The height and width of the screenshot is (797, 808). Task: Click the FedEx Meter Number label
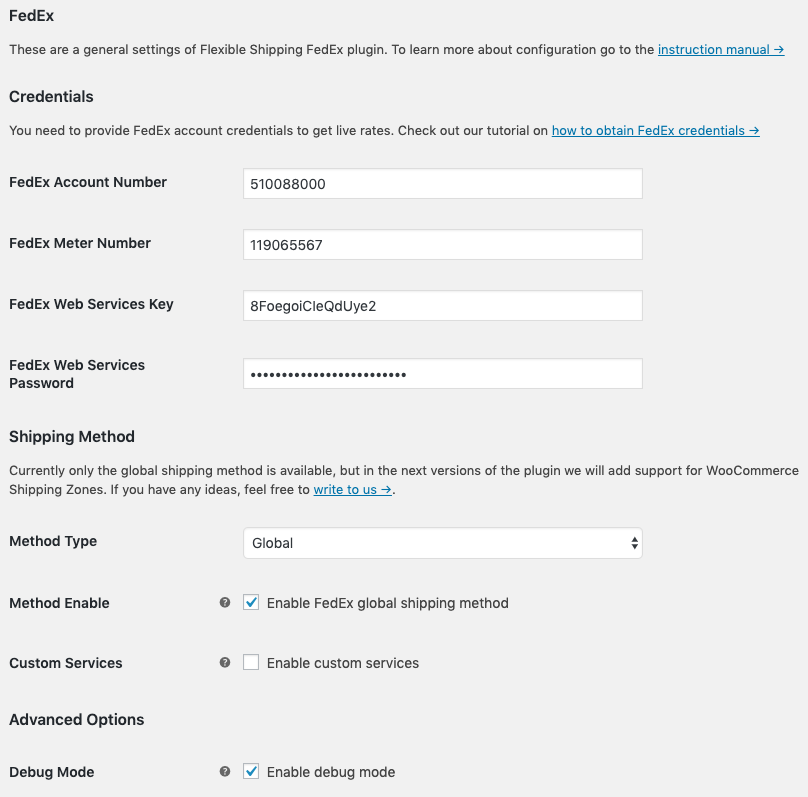pos(80,243)
